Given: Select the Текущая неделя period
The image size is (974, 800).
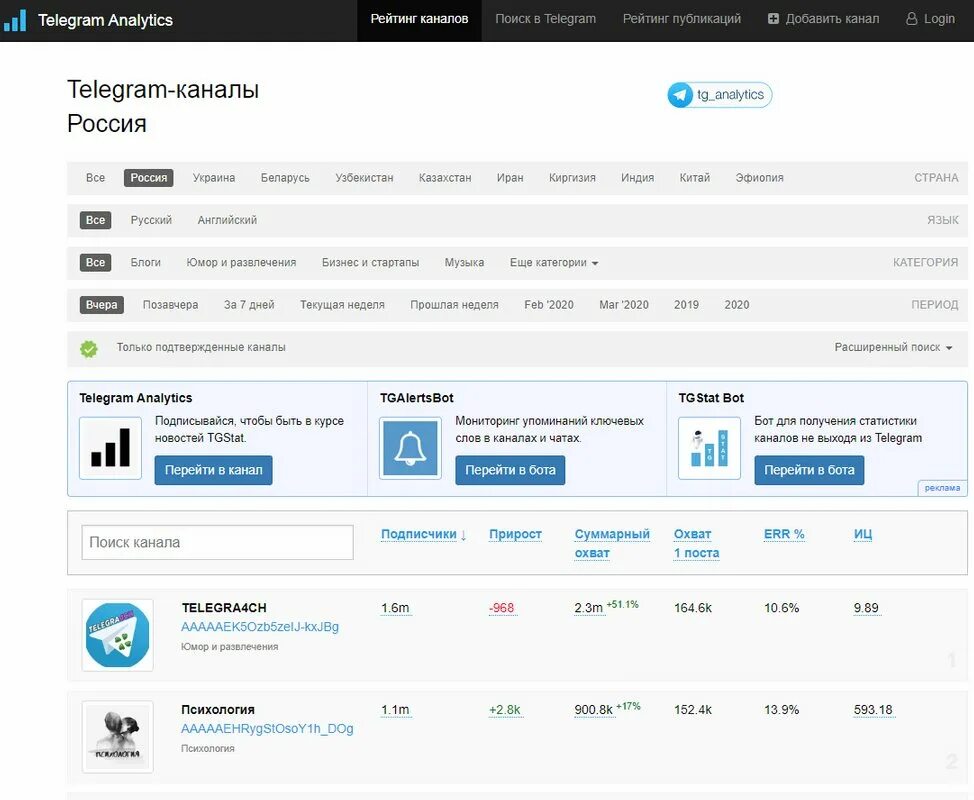Looking at the screenshot, I should 342,304.
